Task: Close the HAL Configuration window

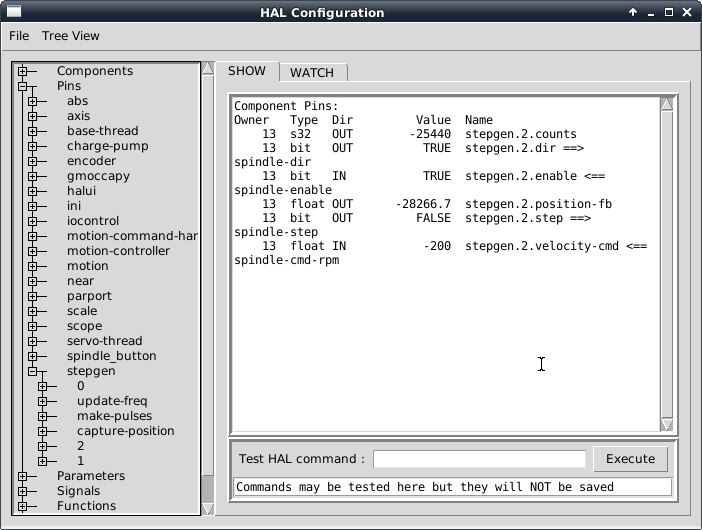Action: [x=687, y=12]
